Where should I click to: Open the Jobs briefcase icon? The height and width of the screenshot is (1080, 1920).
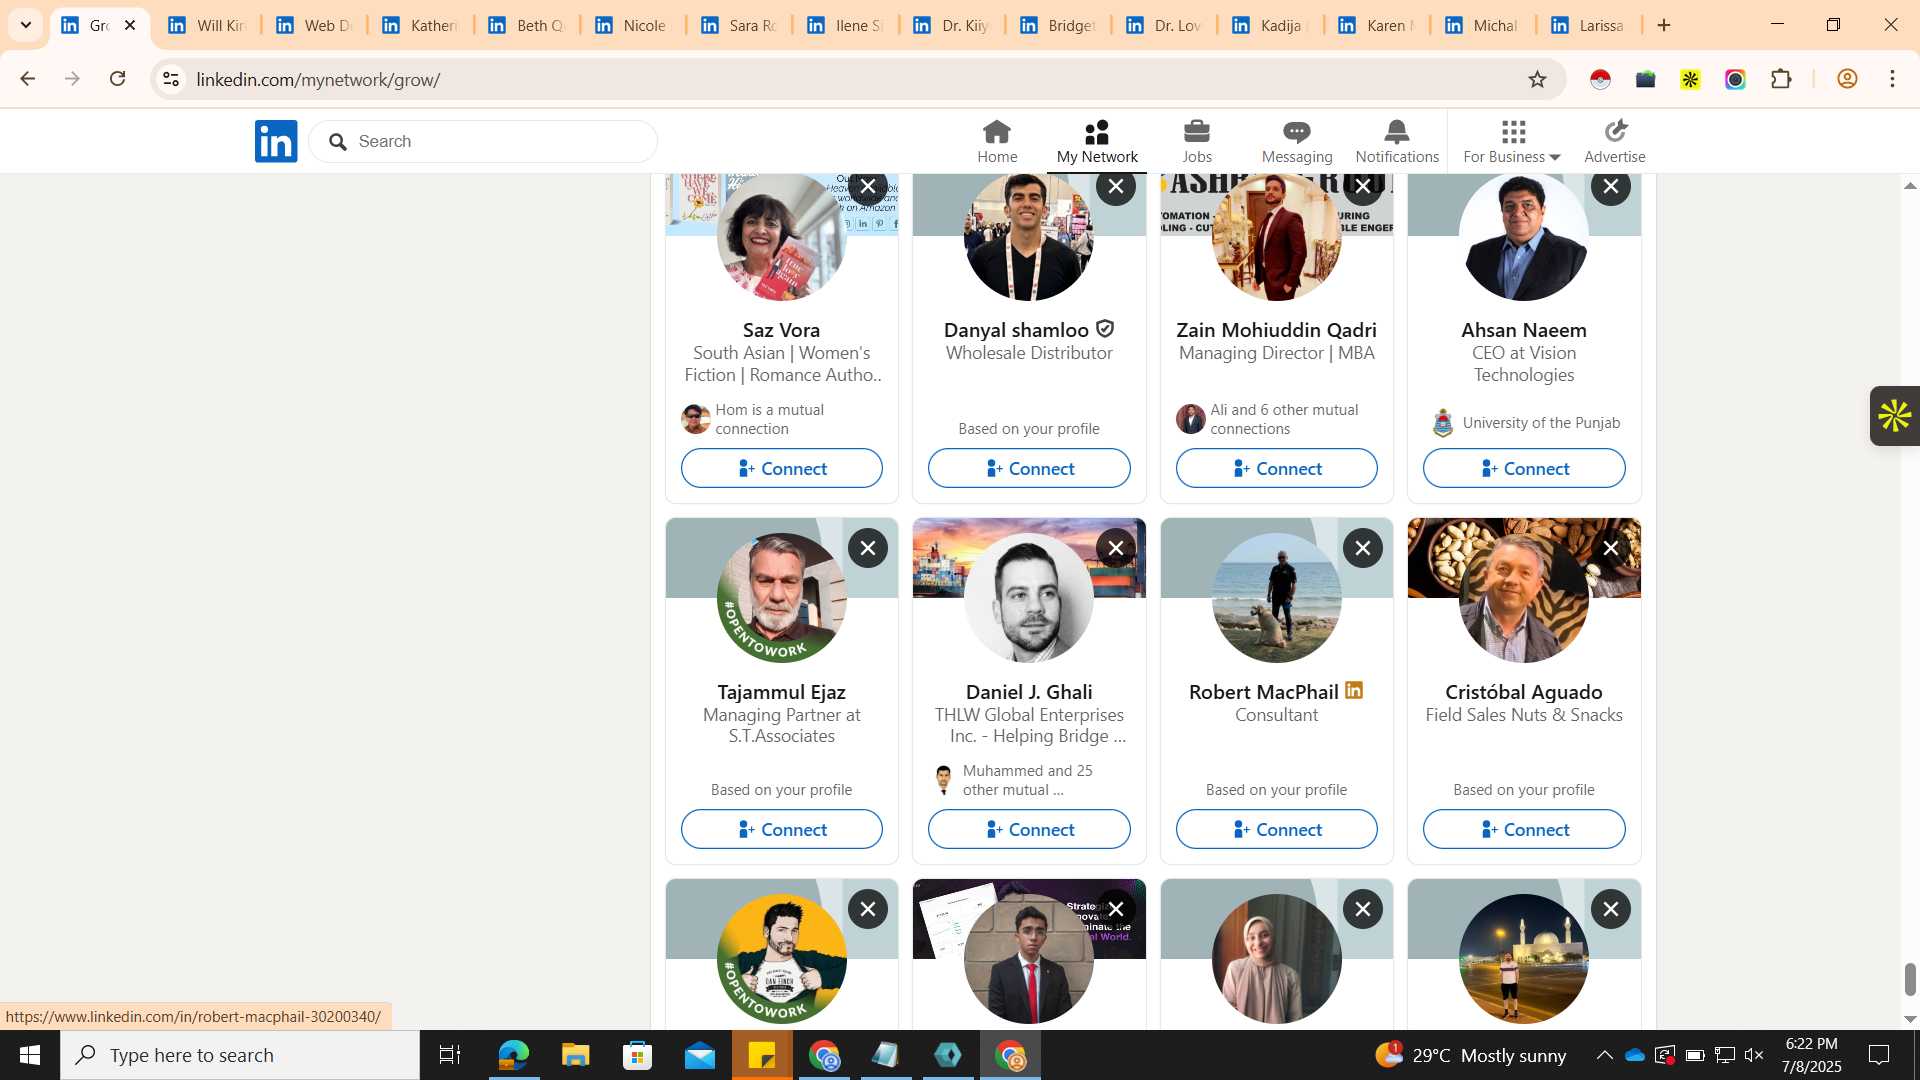point(1197,141)
